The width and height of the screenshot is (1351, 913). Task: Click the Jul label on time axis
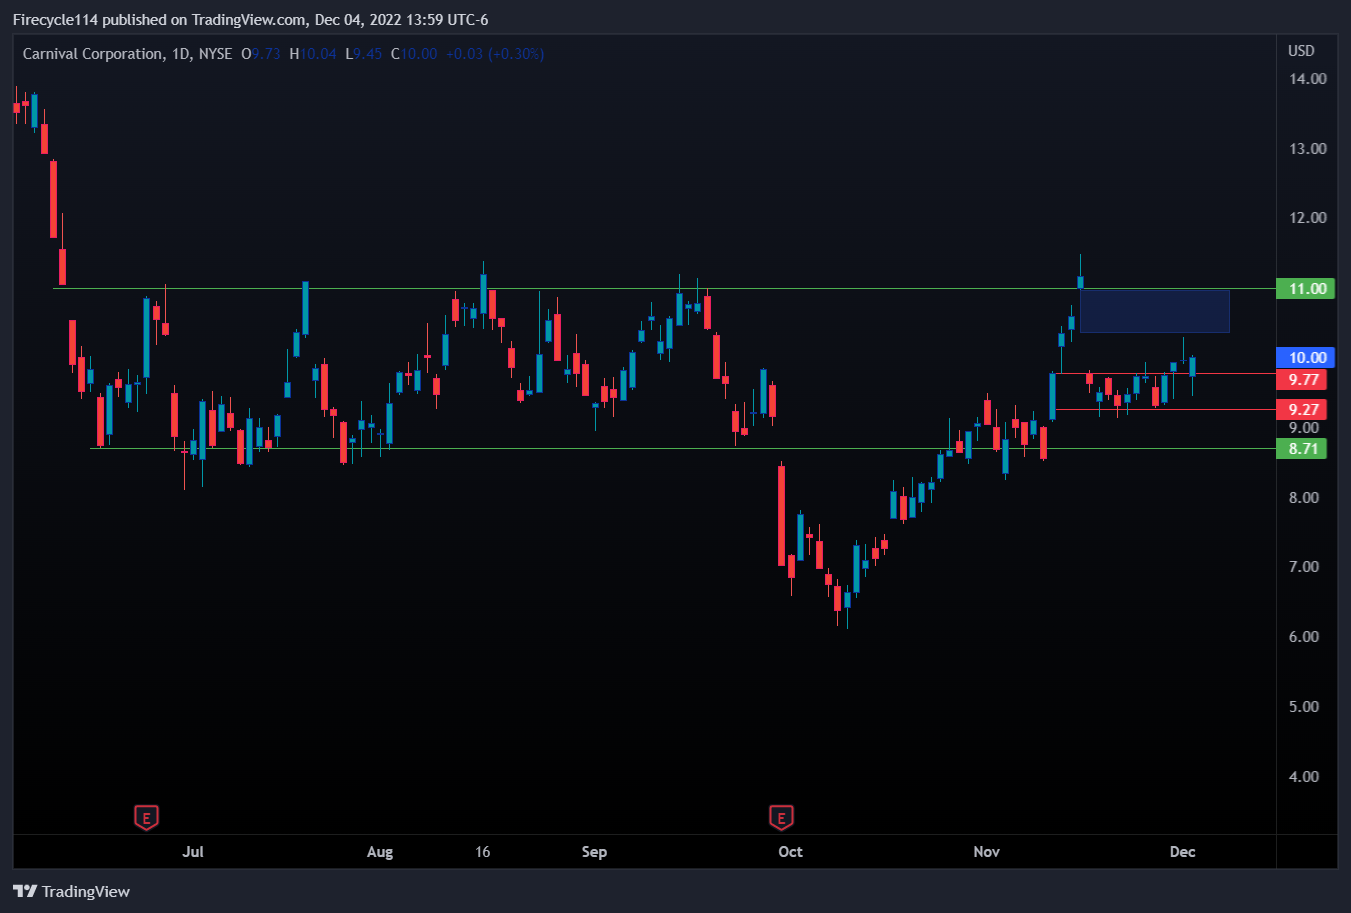point(193,852)
